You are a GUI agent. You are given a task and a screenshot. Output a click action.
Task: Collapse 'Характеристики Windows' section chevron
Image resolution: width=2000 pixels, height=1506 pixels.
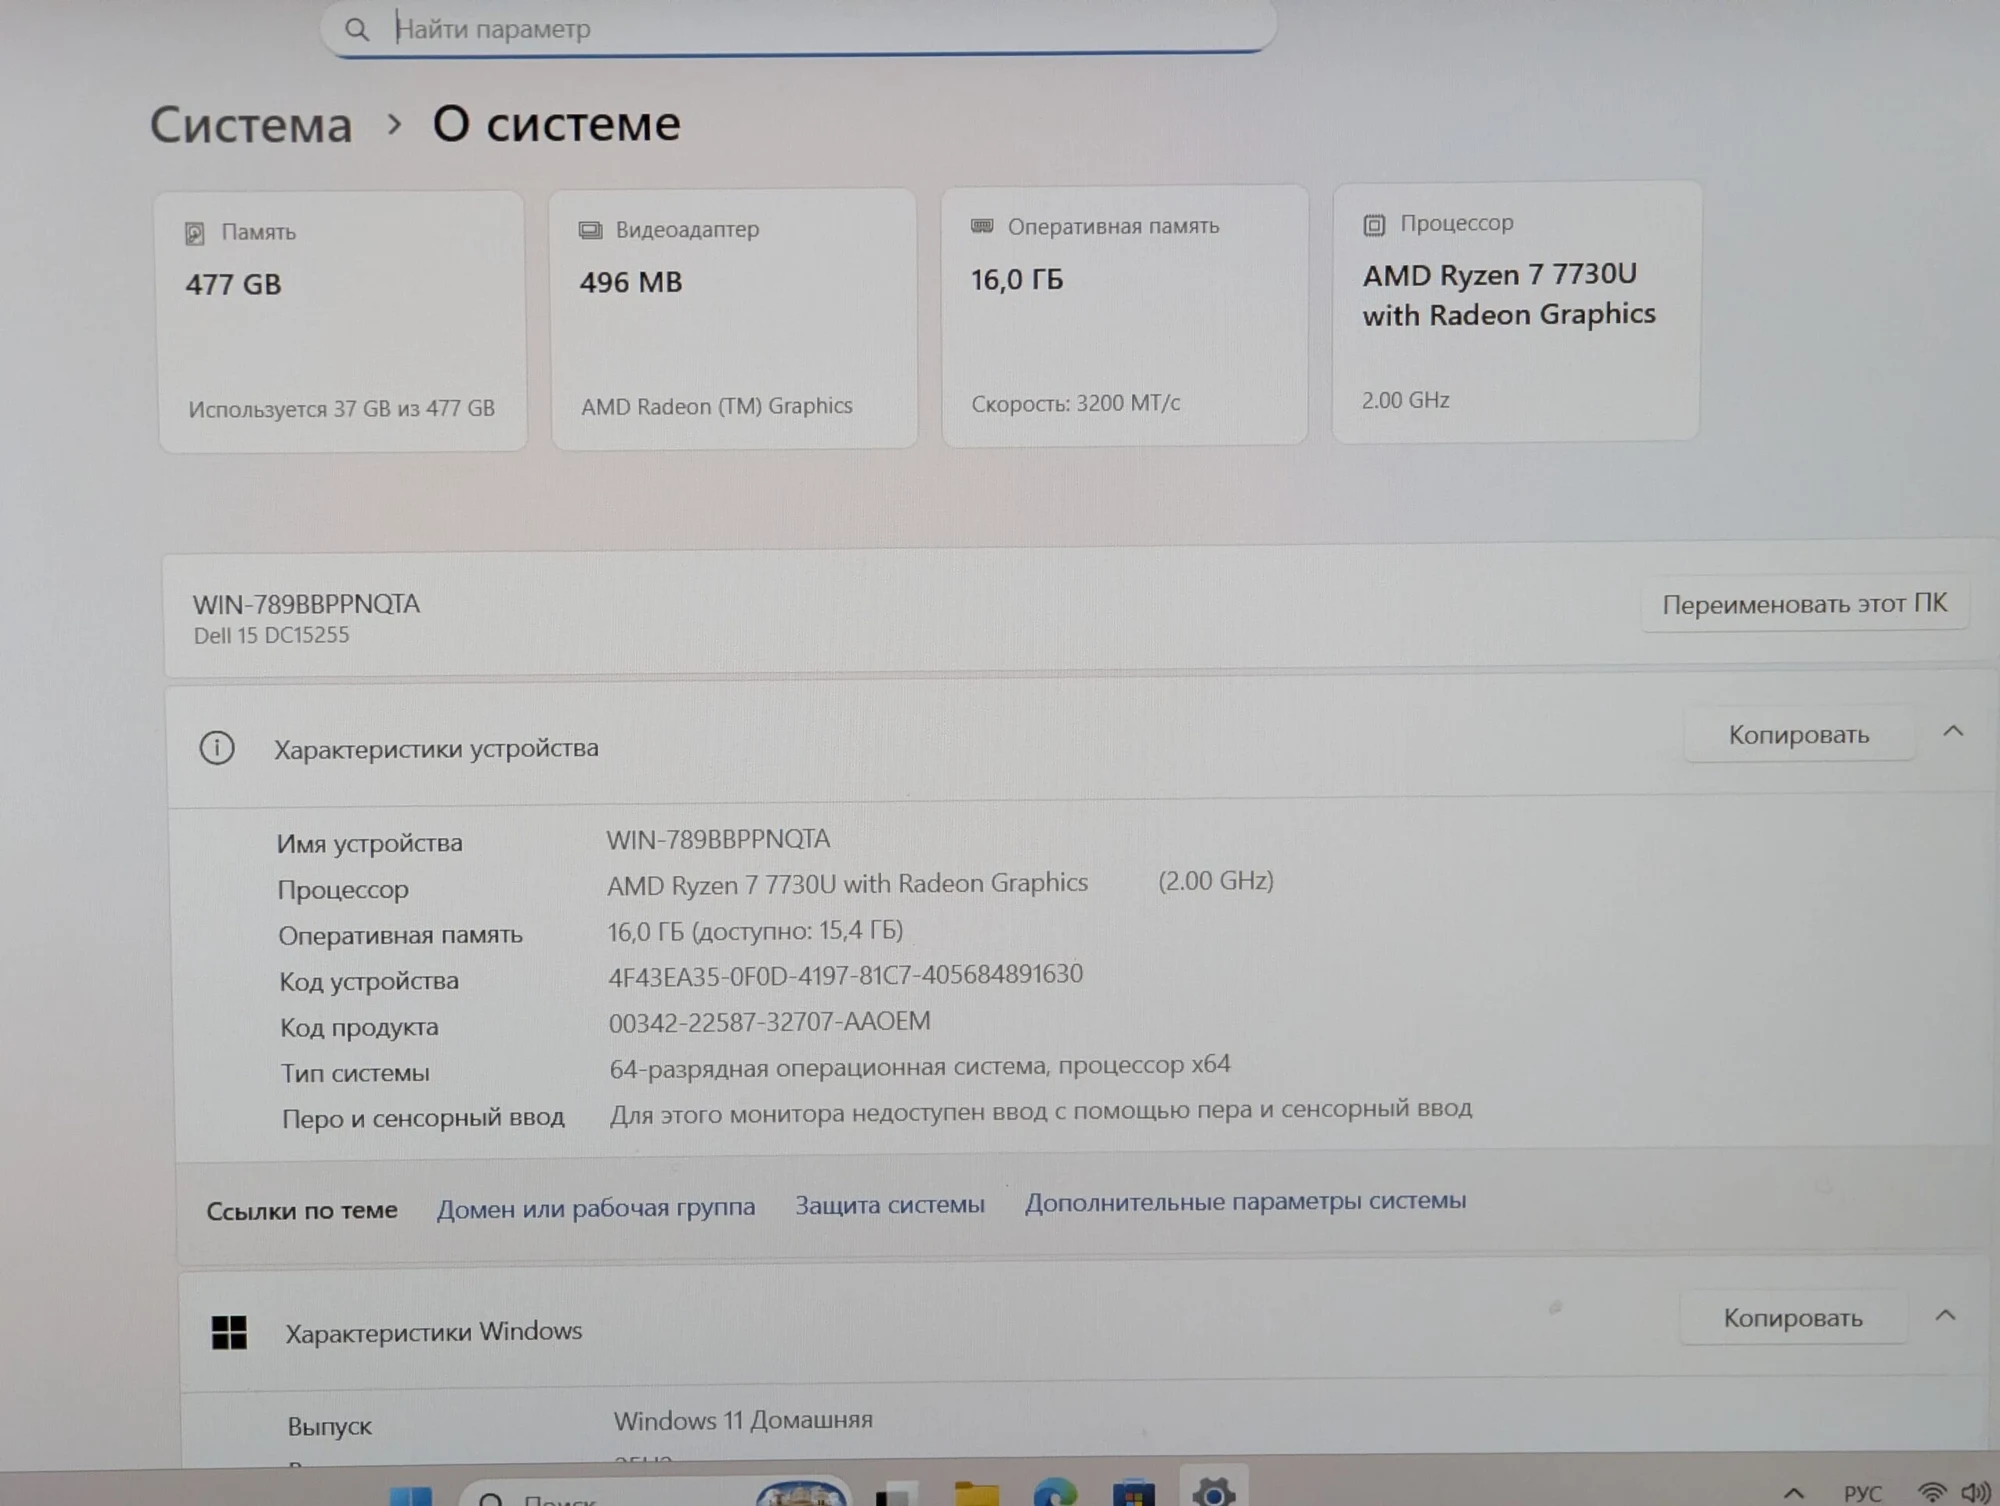(1945, 1316)
